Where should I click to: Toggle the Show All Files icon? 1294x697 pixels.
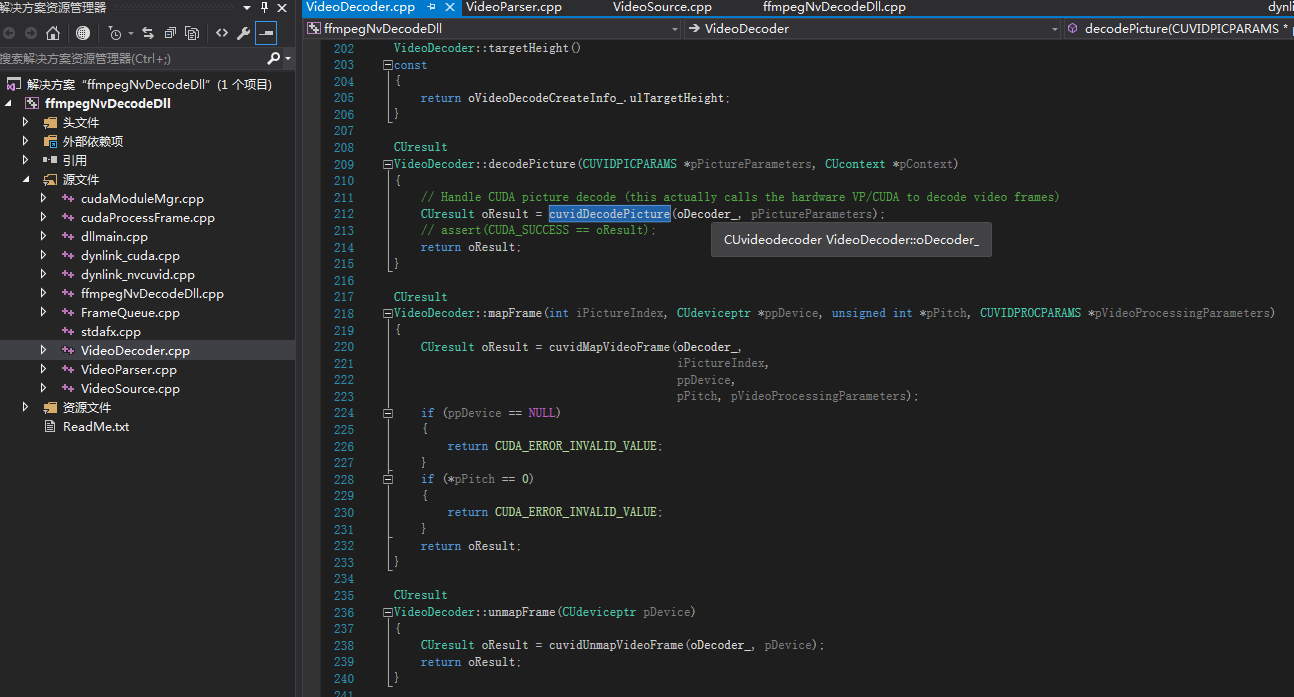point(192,33)
